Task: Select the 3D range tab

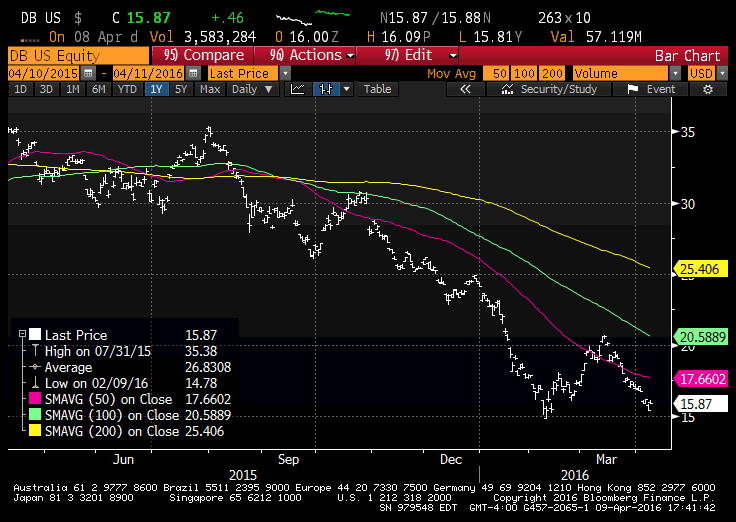Action: (46, 89)
